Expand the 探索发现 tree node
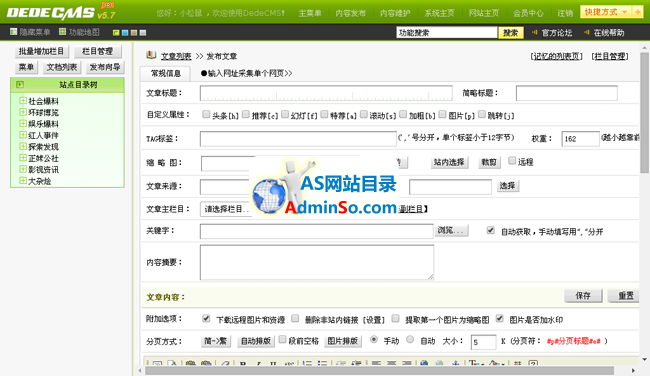 click(23, 146)
